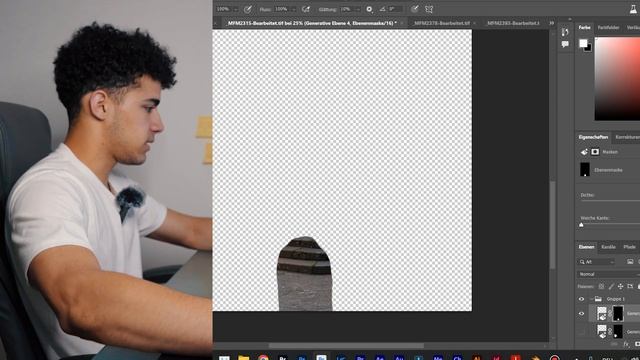Click the brush angle value field
The image size is (640, 360).
coord(395,9)
